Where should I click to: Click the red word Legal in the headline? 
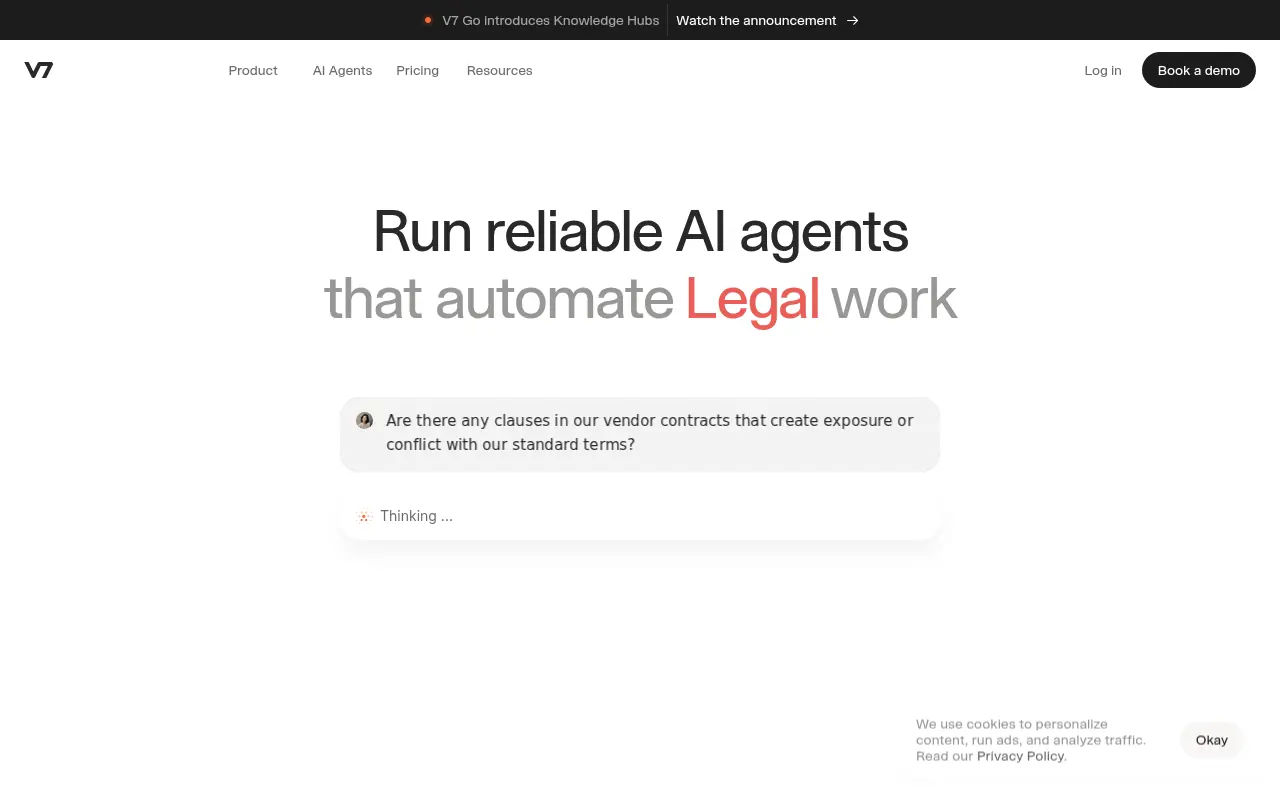point(751,299)
